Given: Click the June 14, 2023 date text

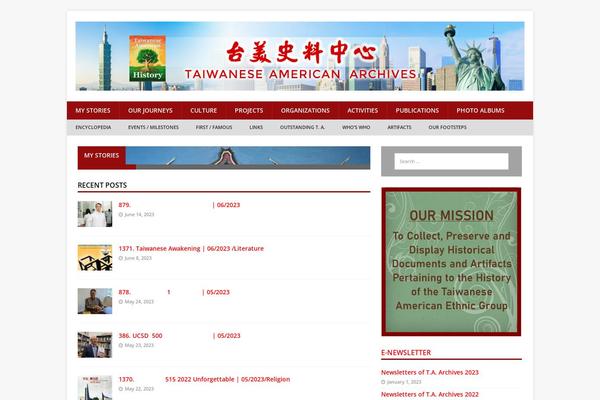Looking at the screenshot, I should point(139,214).
